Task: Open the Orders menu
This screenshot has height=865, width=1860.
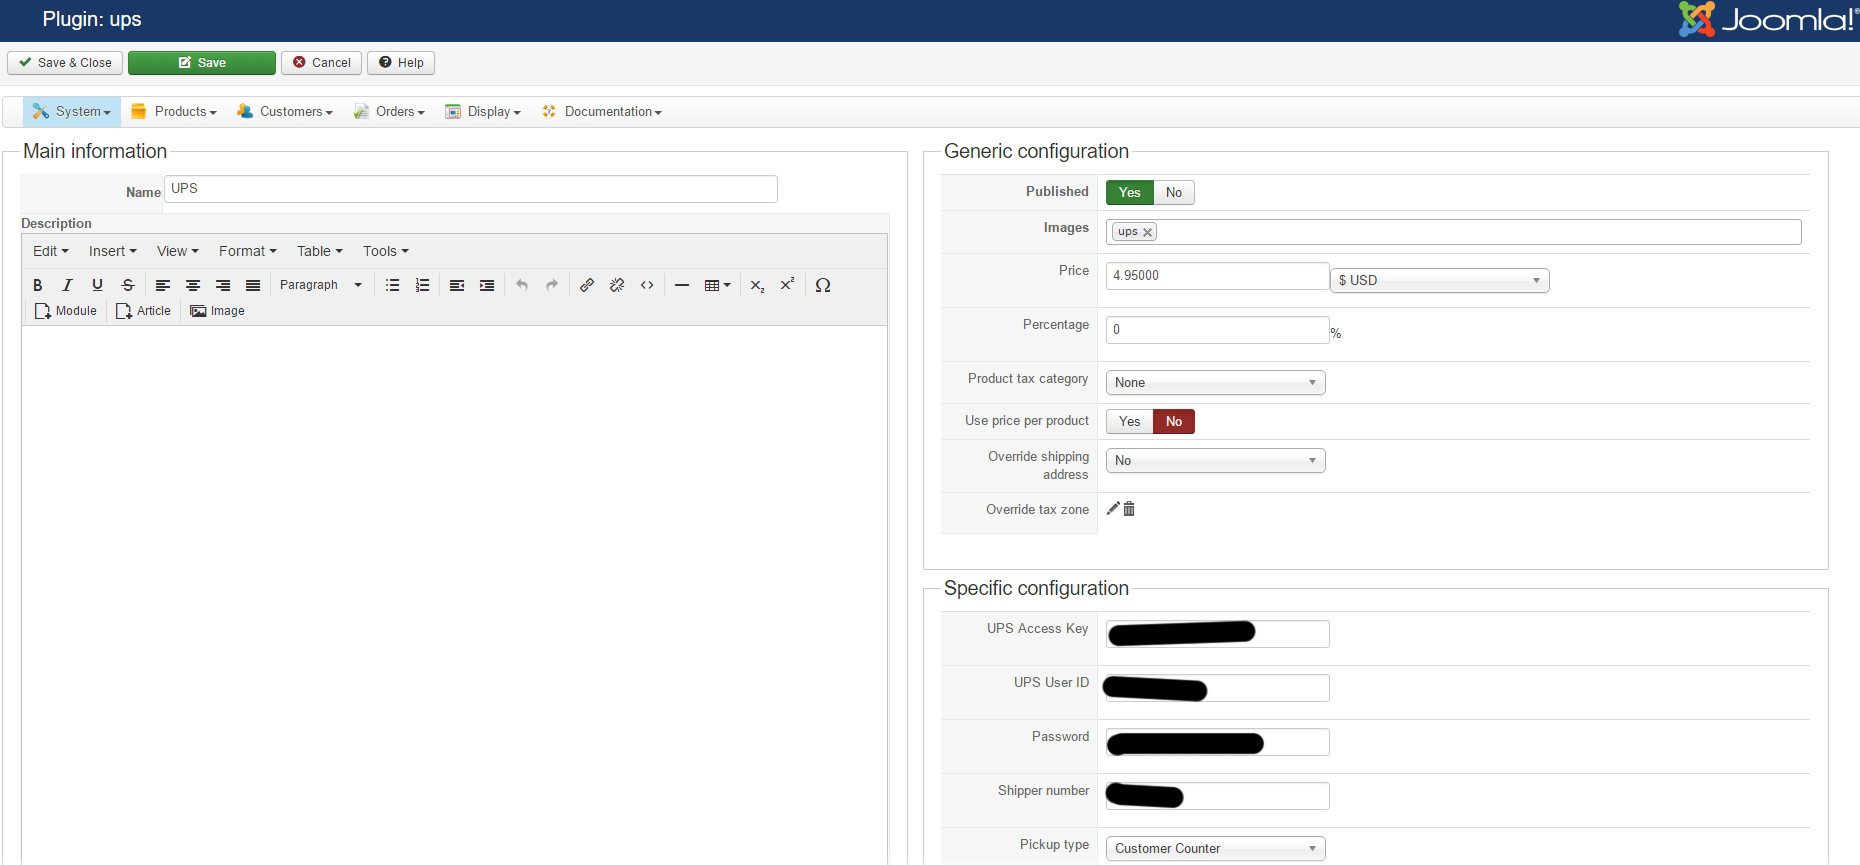Action: (389, 111)
